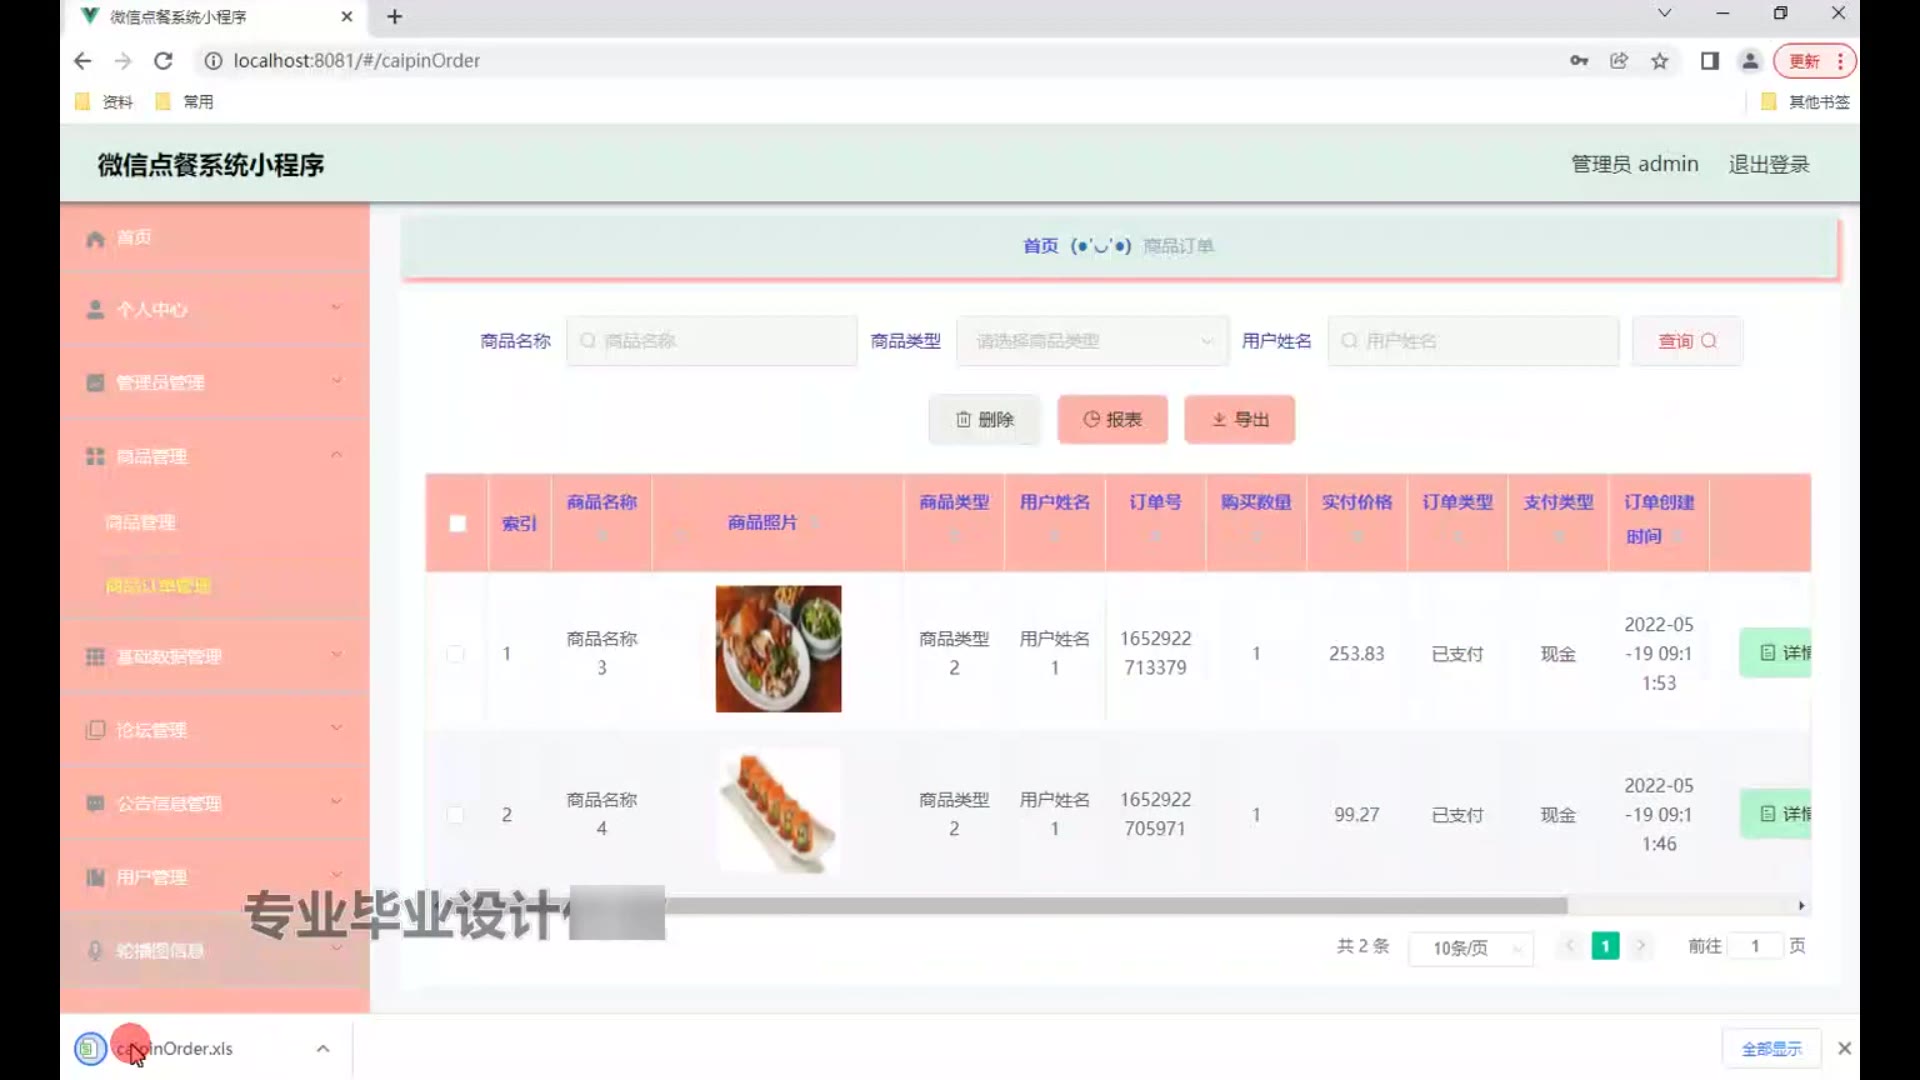Viewport: 1920px width, 1080px height.
Task: Click the site info icon in address bar
Action: (x=212, y=61)
